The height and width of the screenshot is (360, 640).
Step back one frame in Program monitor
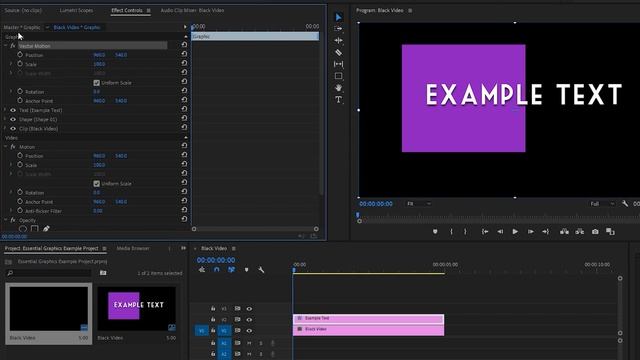point(500,231)
